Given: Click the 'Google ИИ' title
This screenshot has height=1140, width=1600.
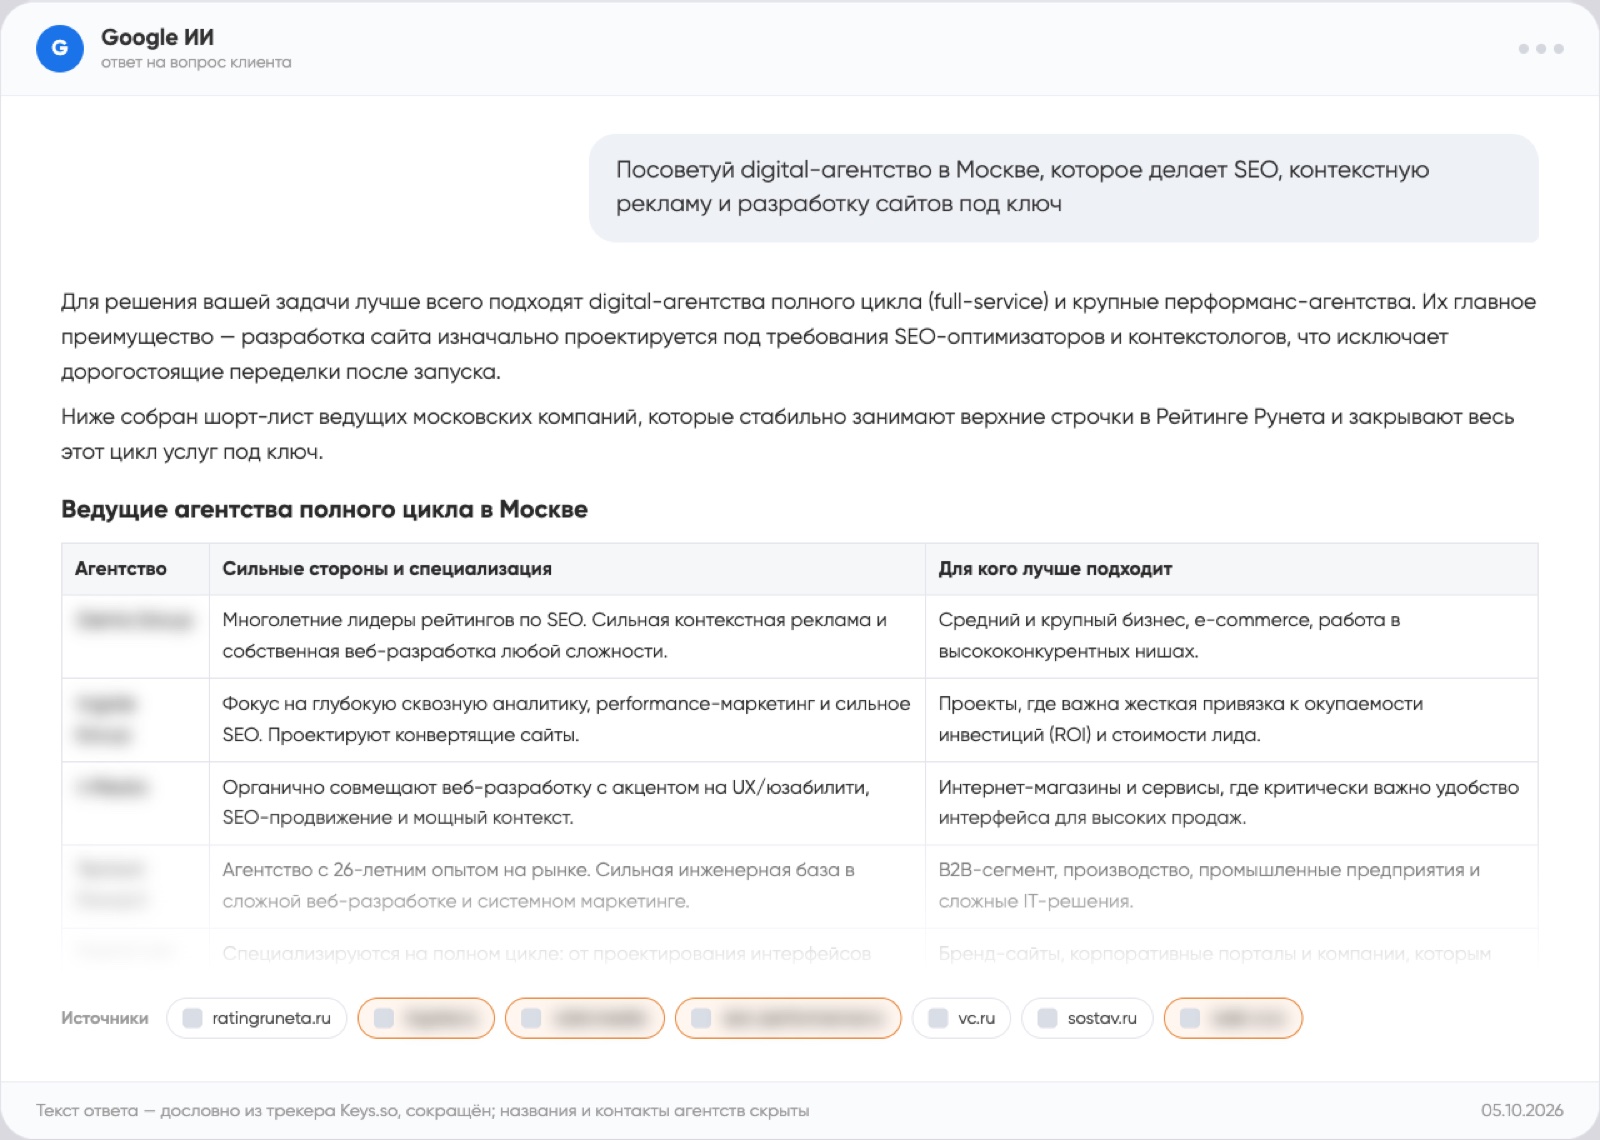Looking at the screenshot, I should [x=157, y=37].
